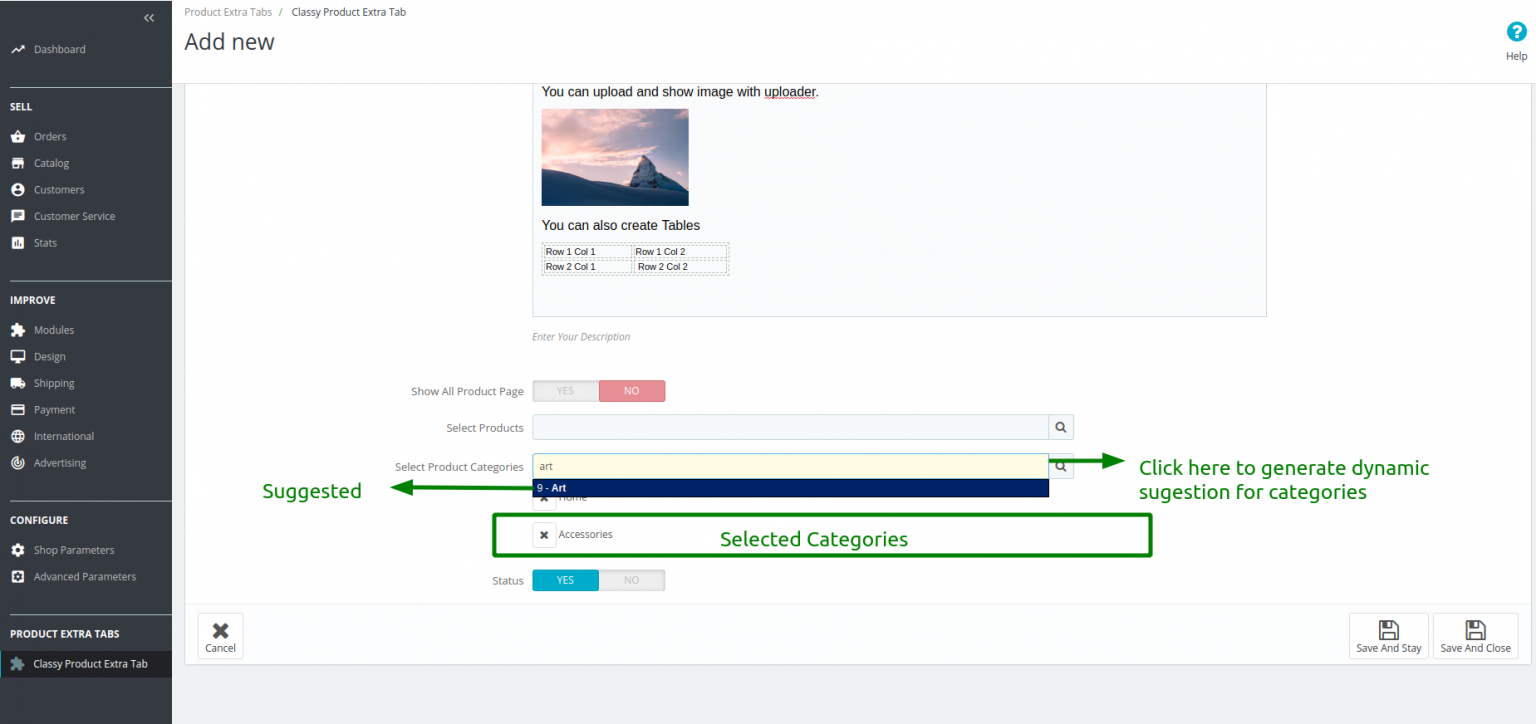
Task: Click the mountain image in description editor
Action: [x=615, y=157]
